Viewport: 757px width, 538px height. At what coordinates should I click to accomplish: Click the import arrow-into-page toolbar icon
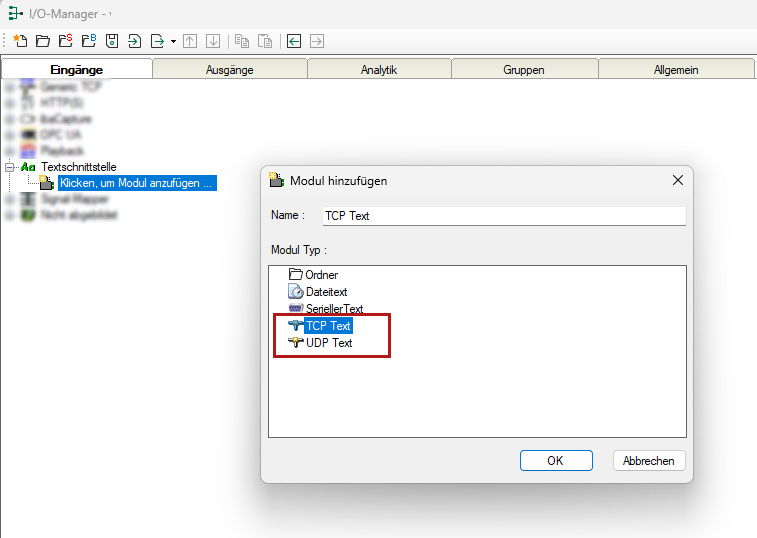click(134, 41)
